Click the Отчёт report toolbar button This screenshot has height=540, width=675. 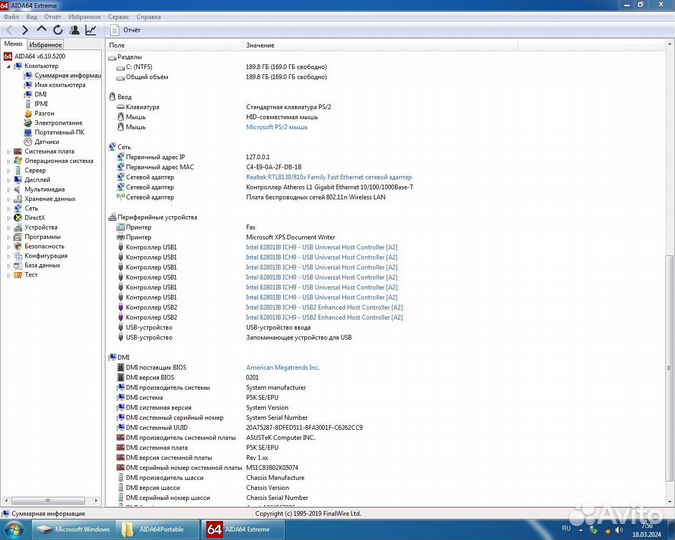(125, 30)
